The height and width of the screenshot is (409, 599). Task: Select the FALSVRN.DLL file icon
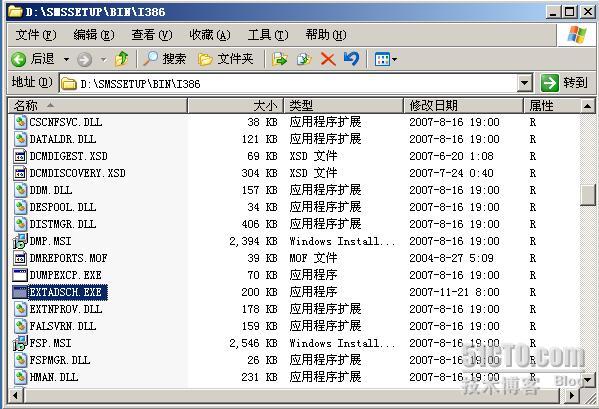click(20, 326)
